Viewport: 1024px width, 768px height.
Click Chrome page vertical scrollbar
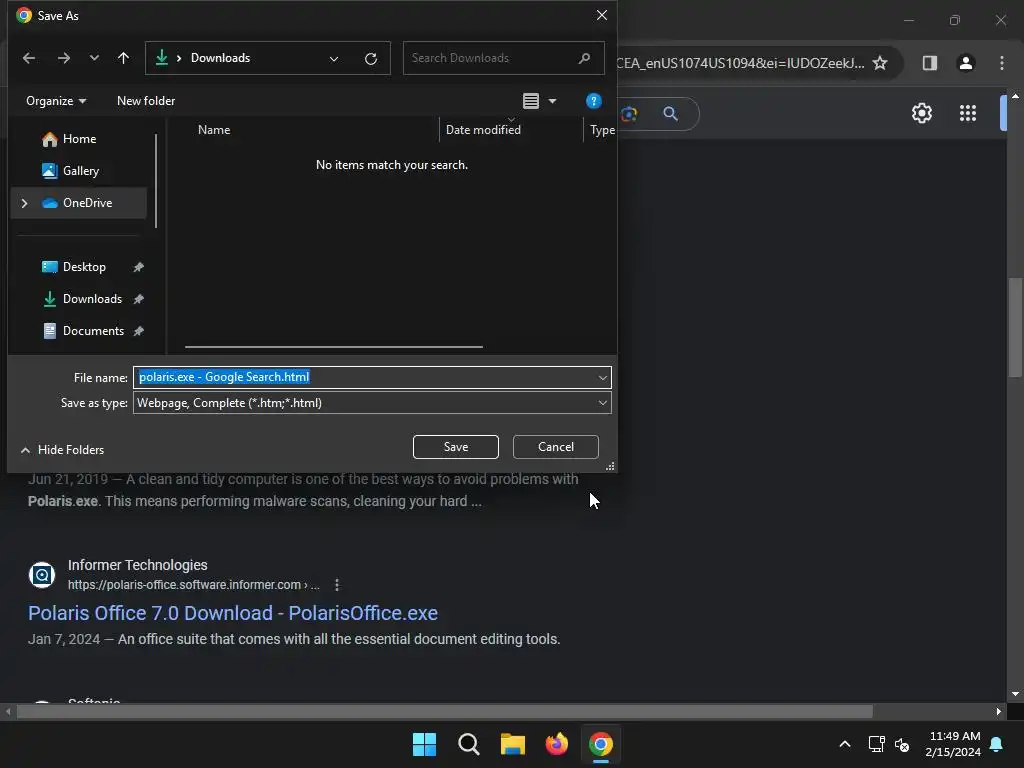tap(1014, 327)
